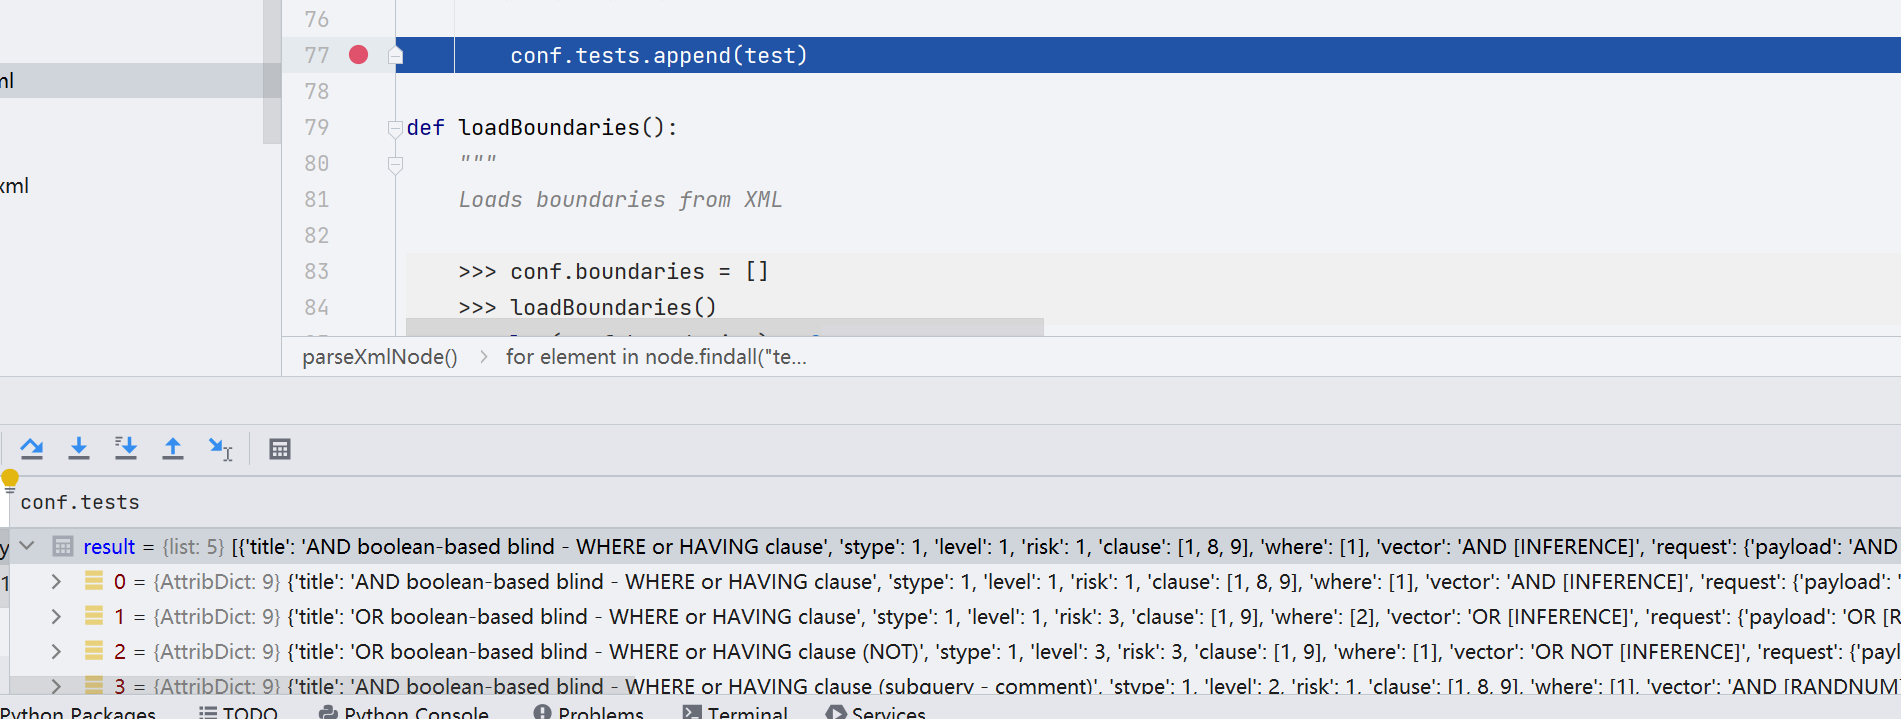
Task: Select variable row 0 AND boolean-based blind
Action: coord(955,581)
